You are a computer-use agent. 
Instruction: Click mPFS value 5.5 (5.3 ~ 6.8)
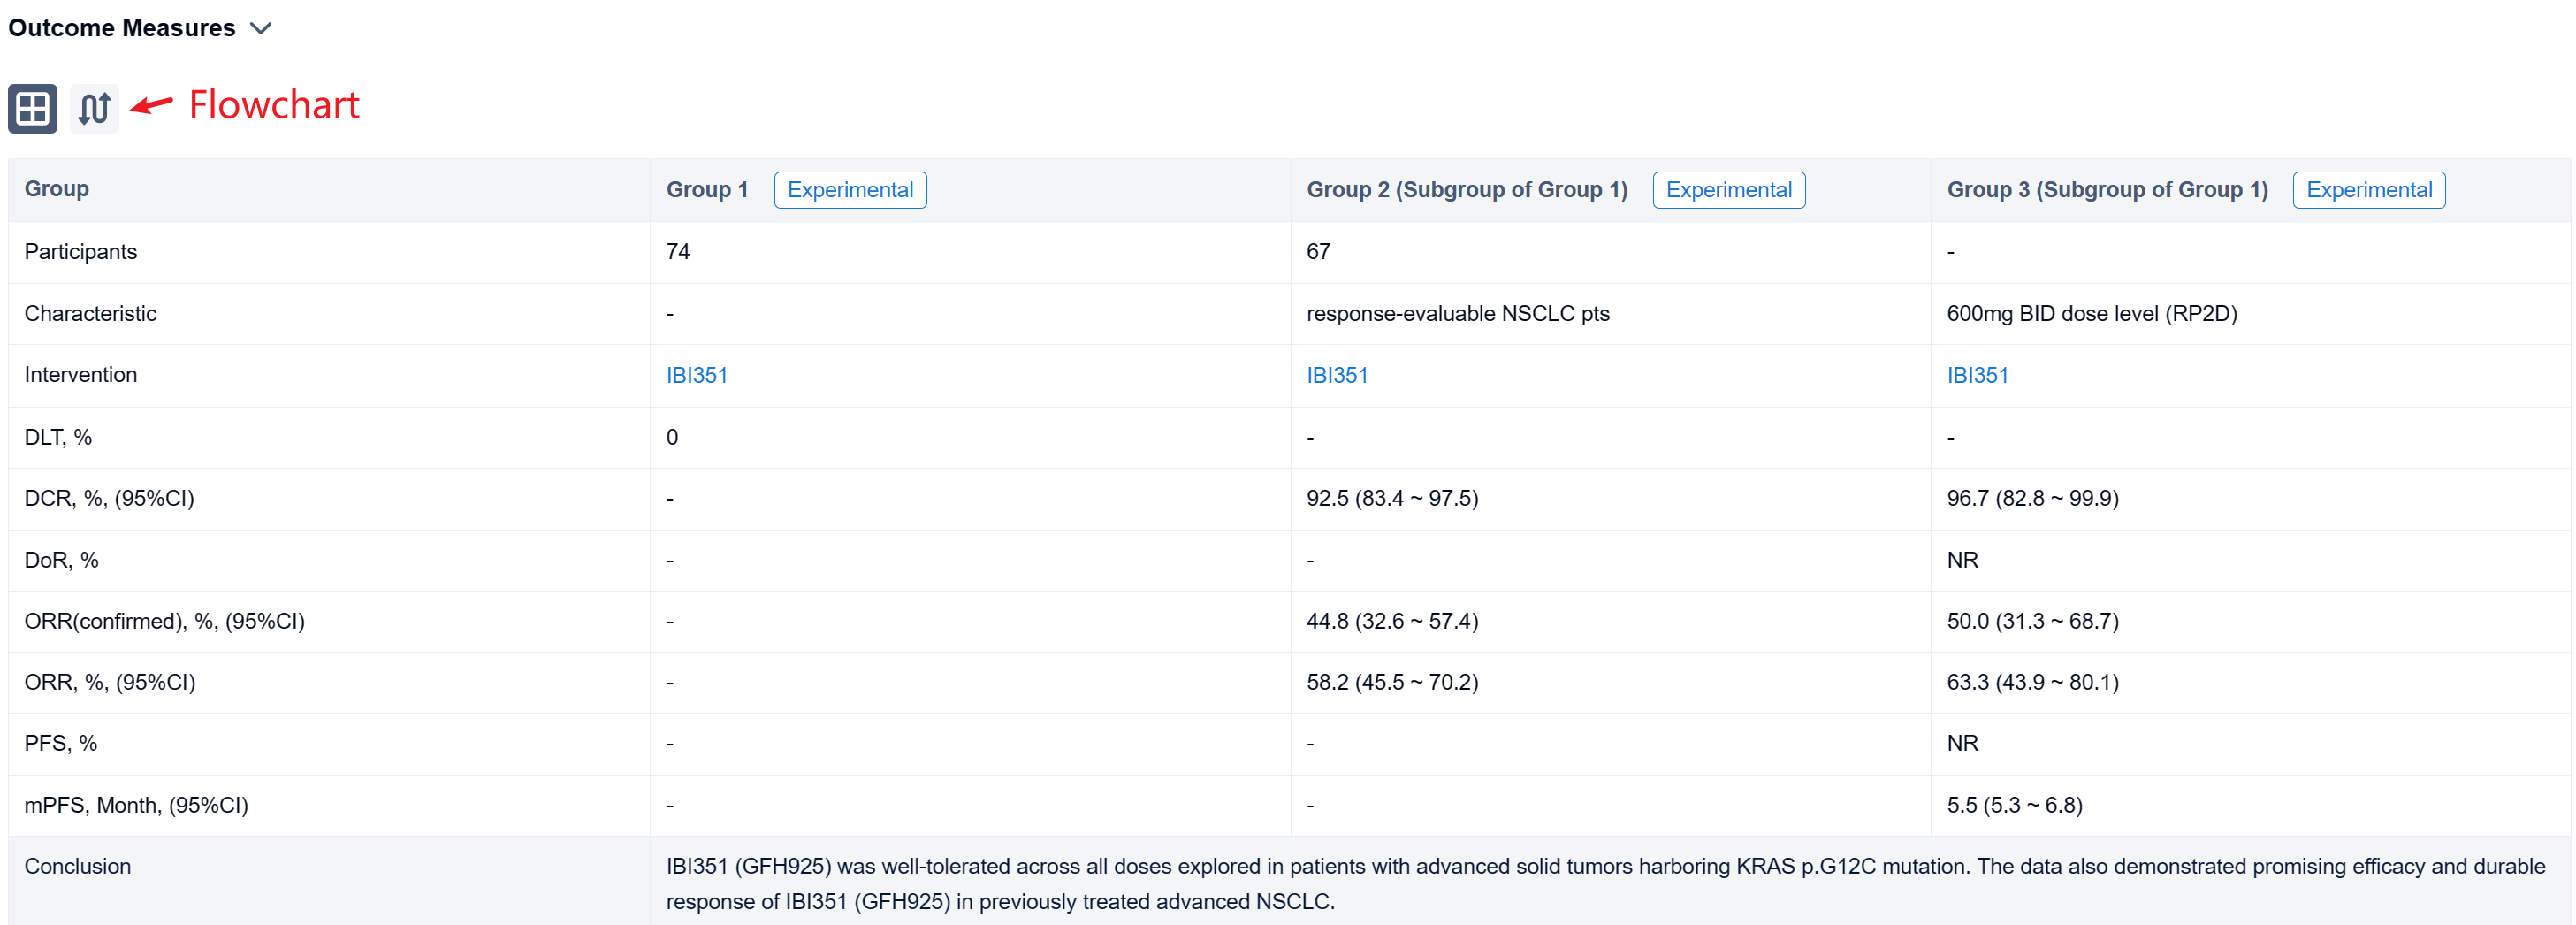tap(2013, 805)
